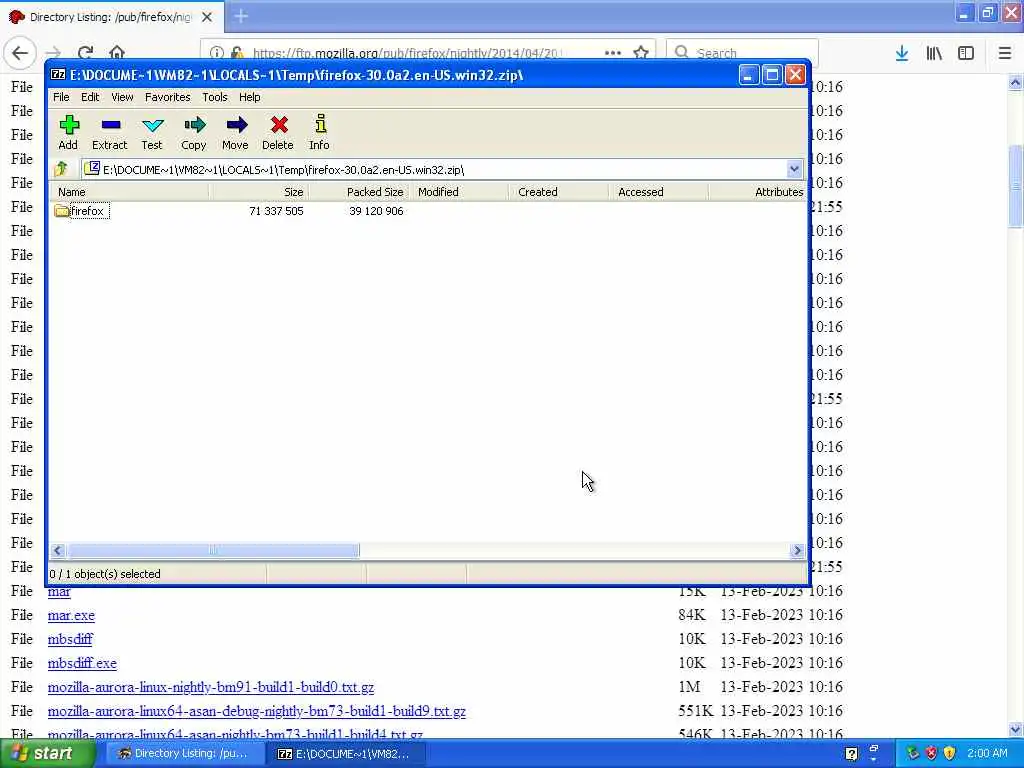Select the Directory Listing browser tab
This screenshot has height=768, width=1024.
pyautogui.click(x=112, y=17)
